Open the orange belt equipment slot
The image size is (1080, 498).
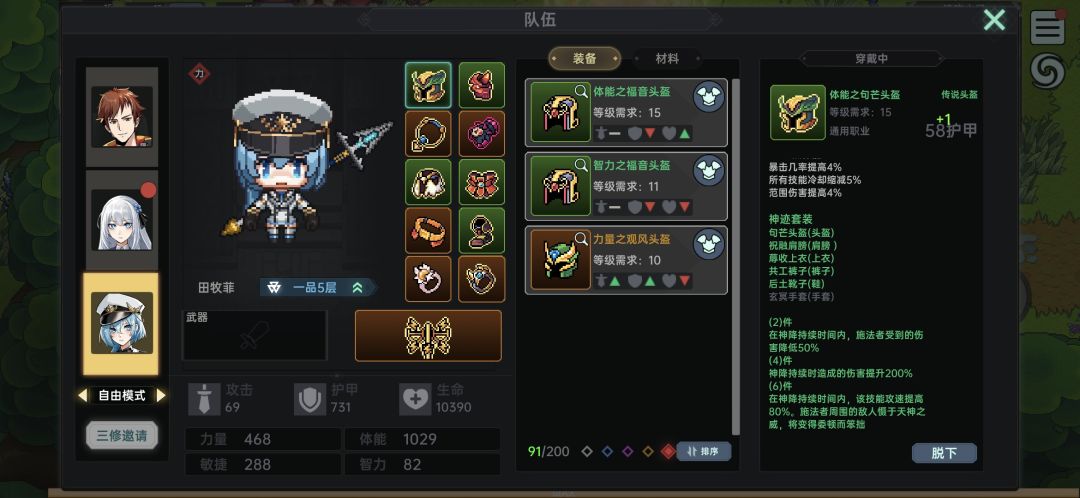pos(428,231)
